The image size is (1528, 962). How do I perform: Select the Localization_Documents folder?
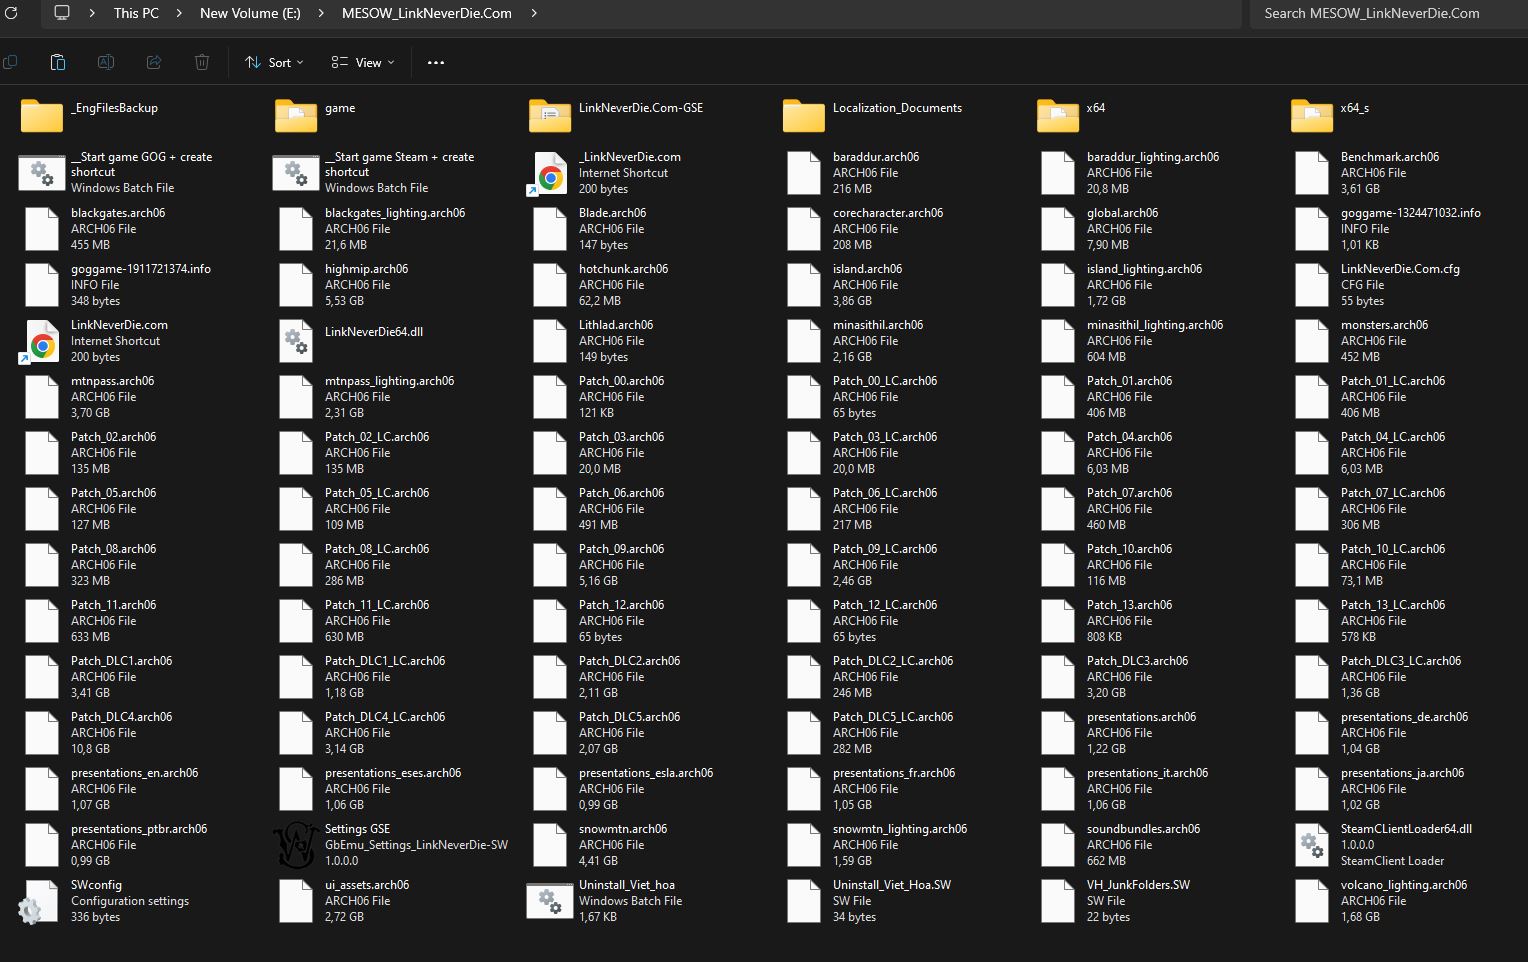tap(804, 116)
